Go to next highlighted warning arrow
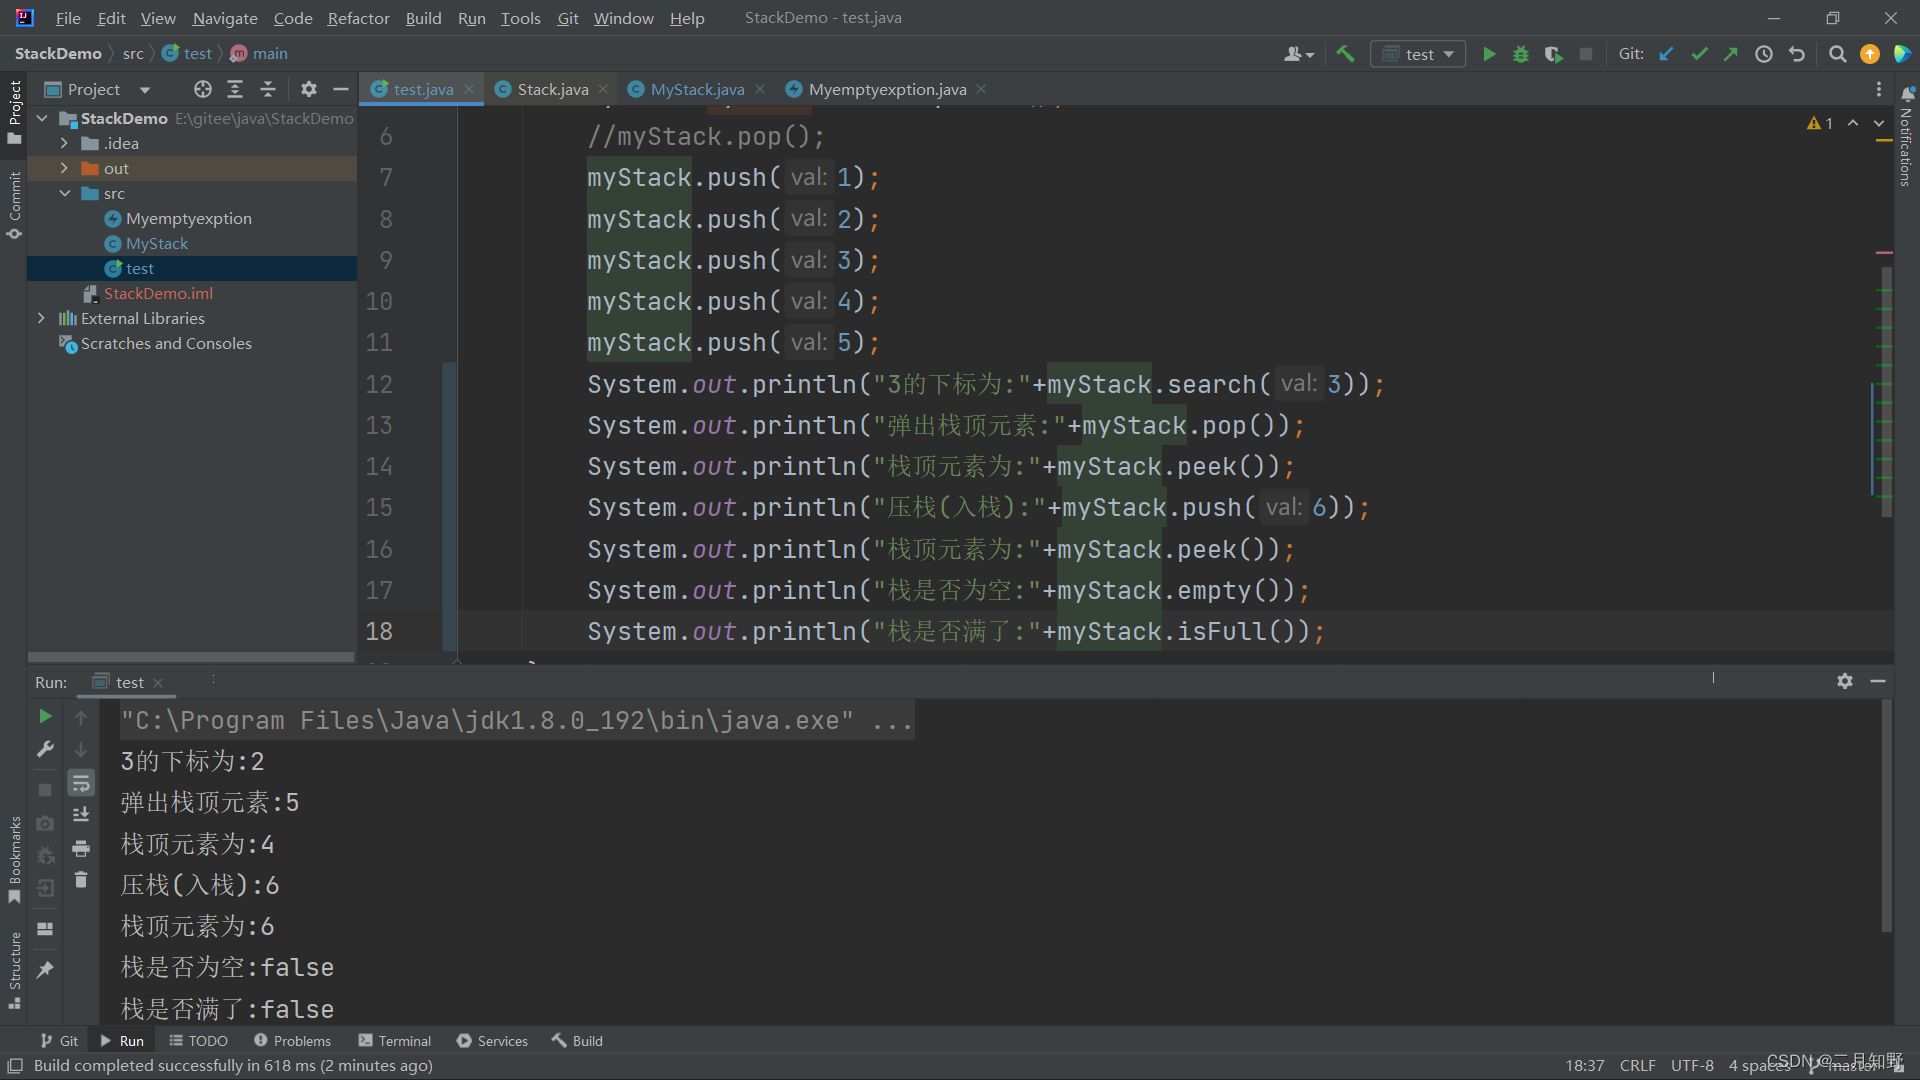Image resolution: width=1920 pixels, height=1080 pixels. click(1879, 123)
